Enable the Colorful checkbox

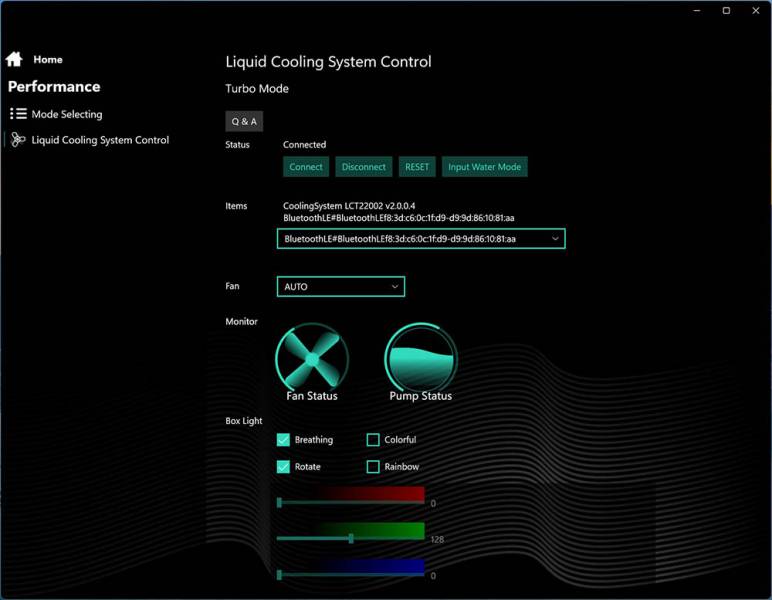click(x=373, y=440)
